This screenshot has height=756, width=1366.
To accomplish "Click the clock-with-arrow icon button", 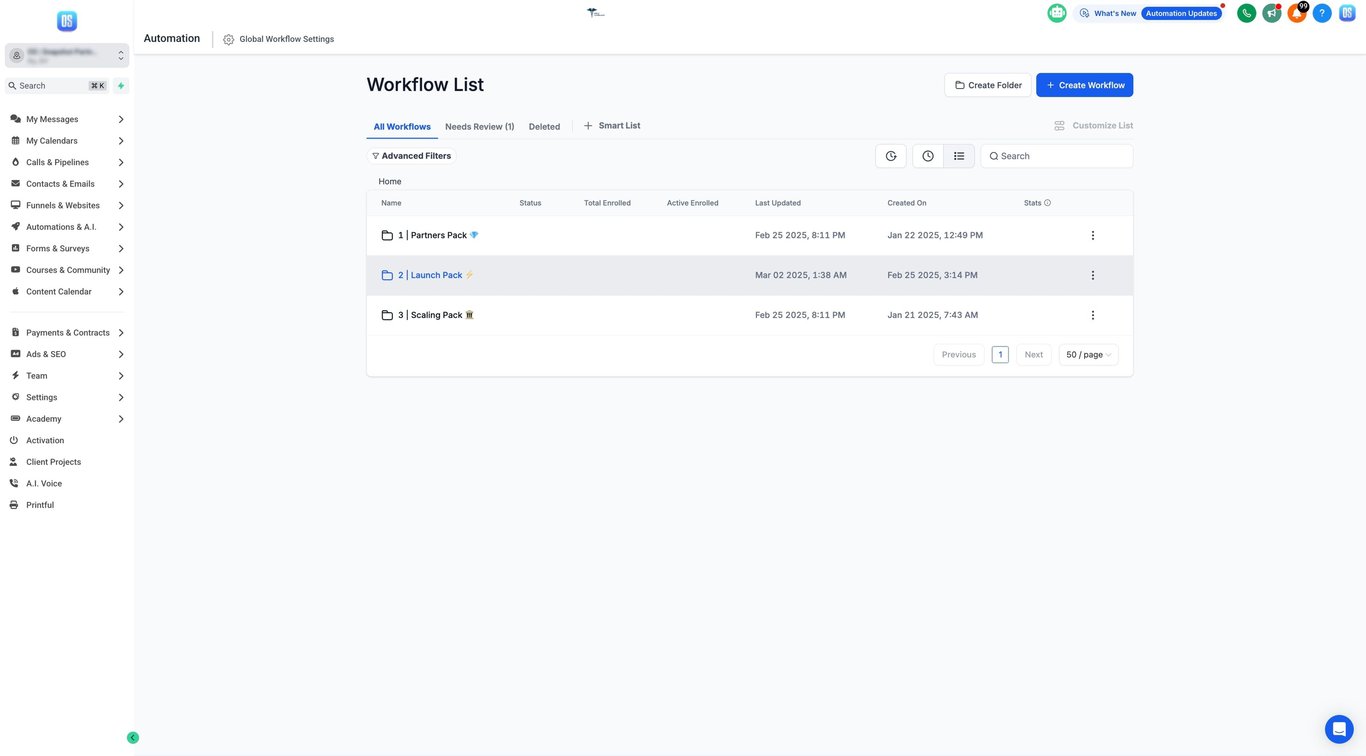I will 891,156.
